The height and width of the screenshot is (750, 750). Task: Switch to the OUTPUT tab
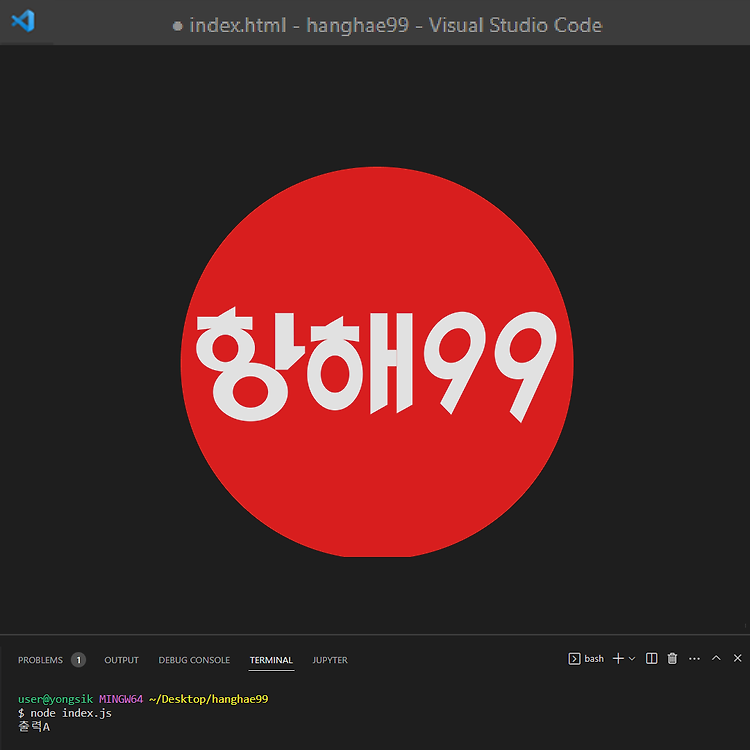pyautogui.click(x=121, y=660)
